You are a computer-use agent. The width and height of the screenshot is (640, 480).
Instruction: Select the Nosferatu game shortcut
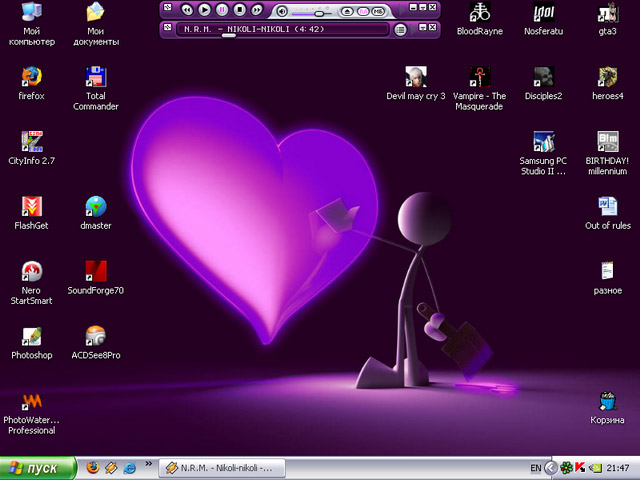(x=543, y=19)
